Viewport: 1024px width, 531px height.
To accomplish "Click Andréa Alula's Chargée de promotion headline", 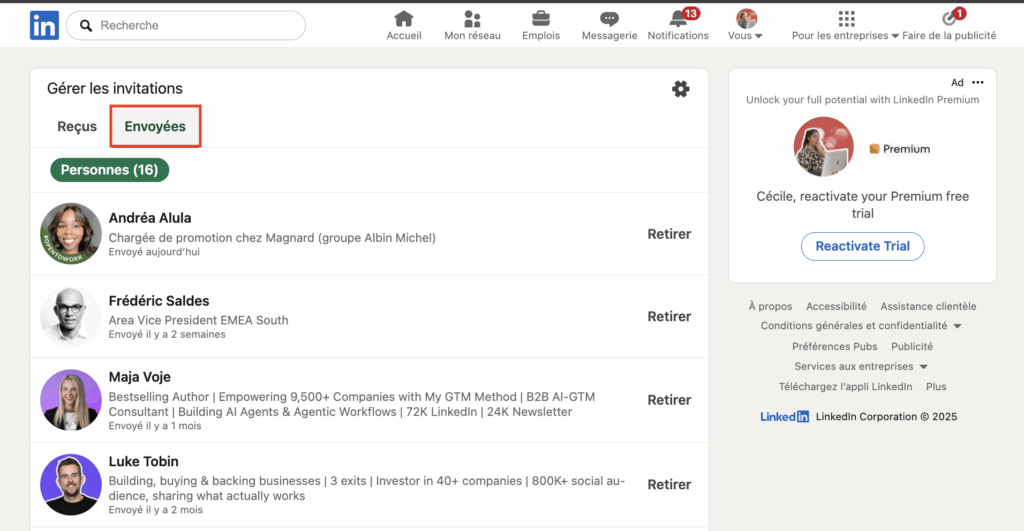I will [x=272, y=238].
